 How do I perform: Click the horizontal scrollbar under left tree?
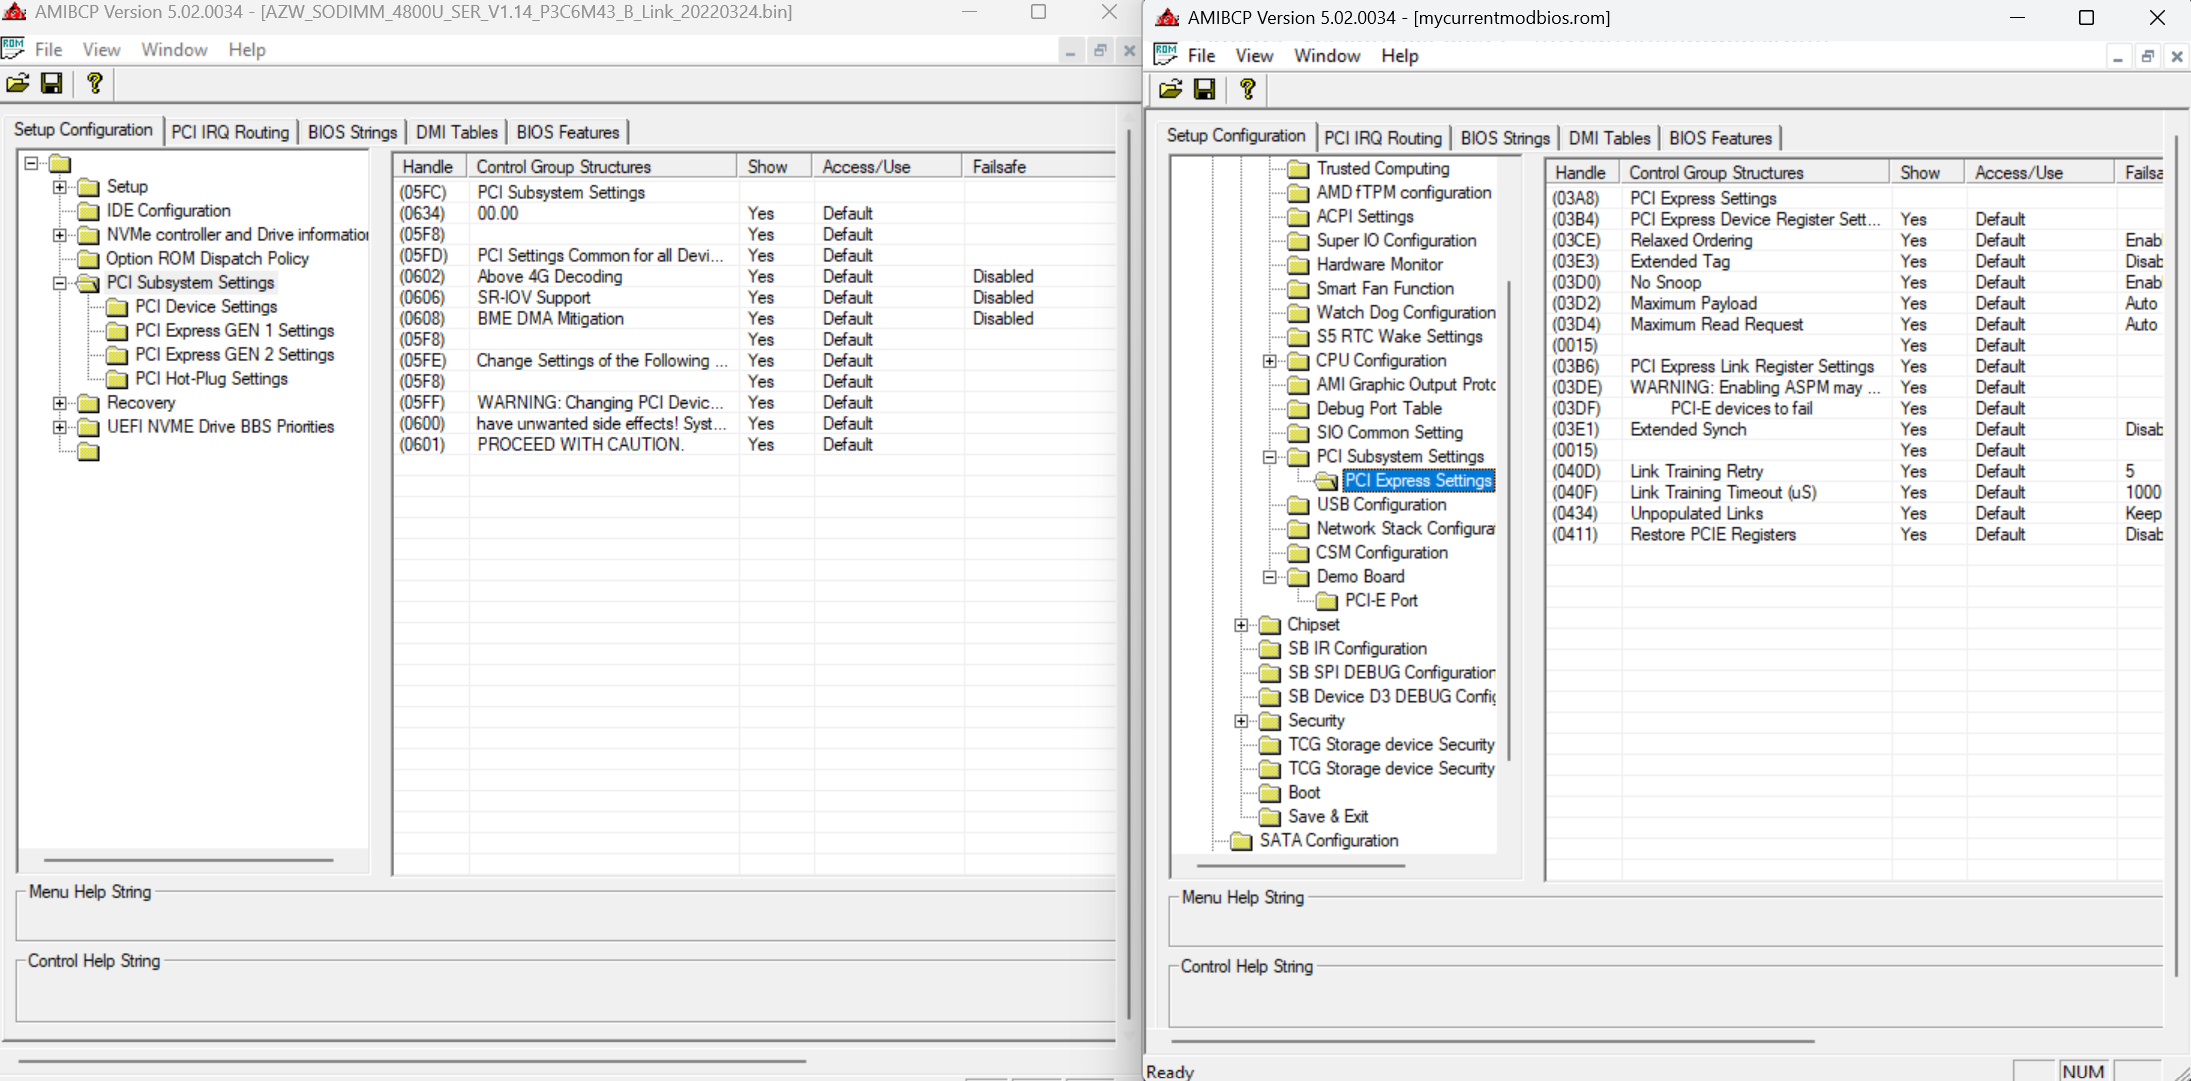click(x=188, y=860)
